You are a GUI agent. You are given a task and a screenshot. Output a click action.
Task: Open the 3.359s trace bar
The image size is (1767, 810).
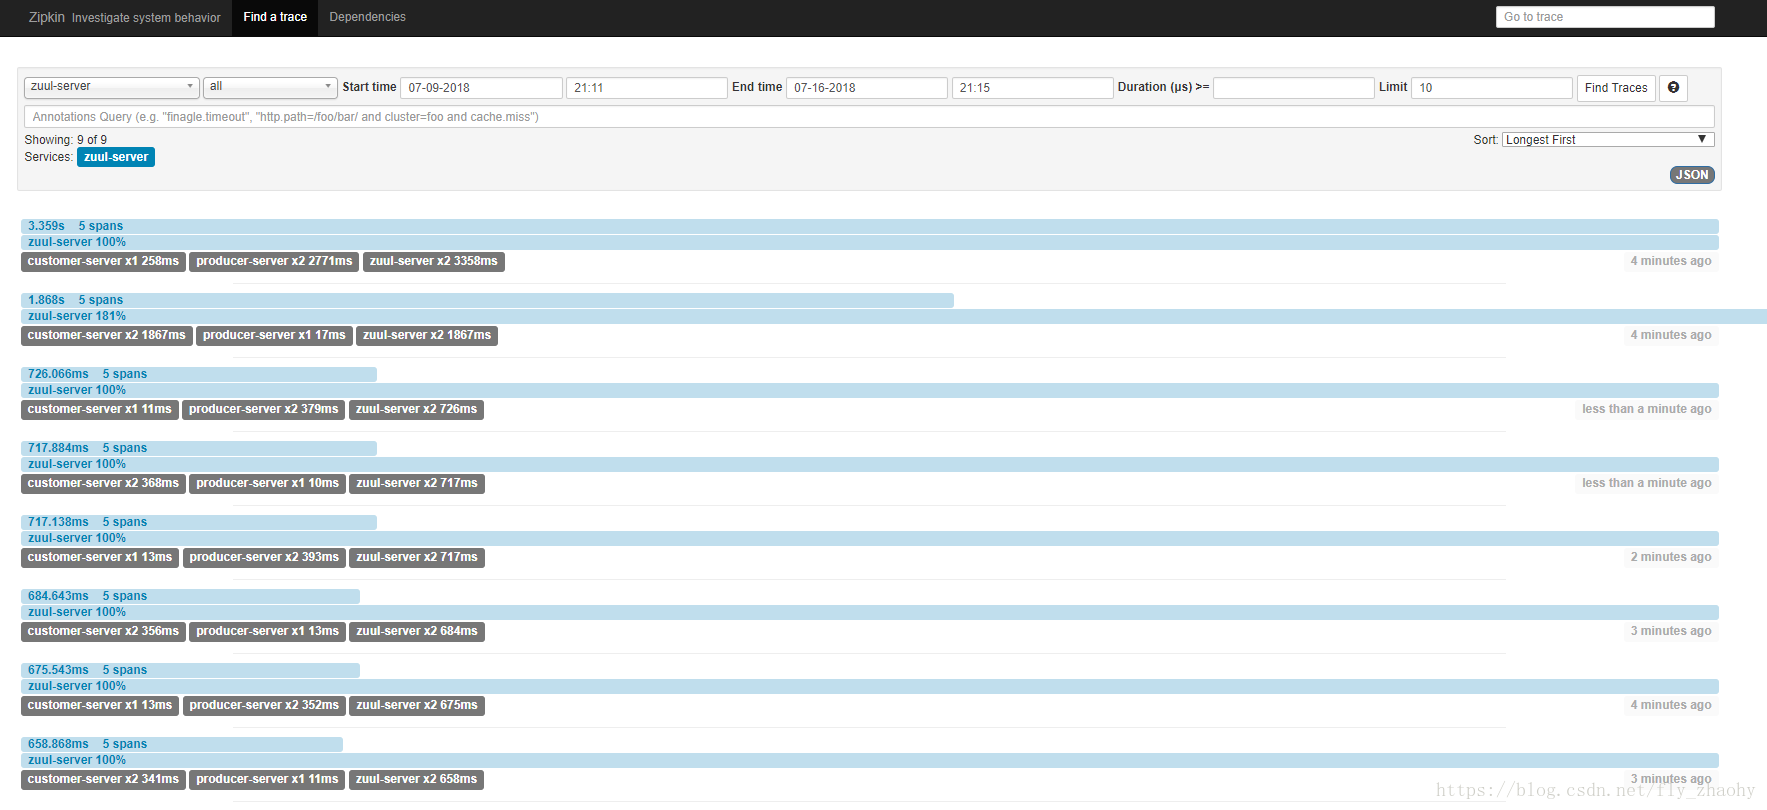870,226
